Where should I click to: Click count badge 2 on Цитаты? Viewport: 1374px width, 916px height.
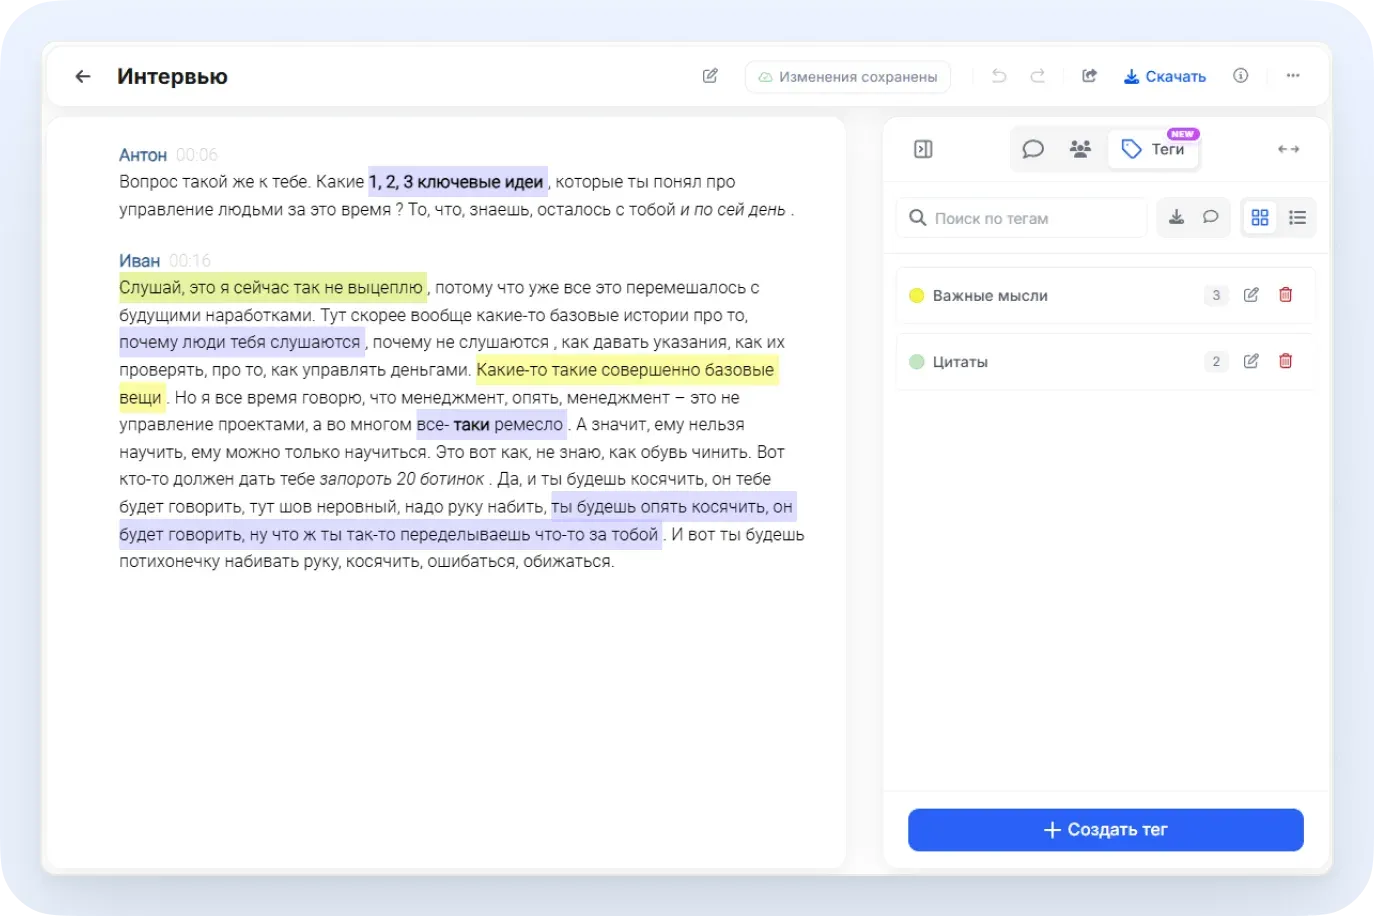click(x=1216, y=361)
